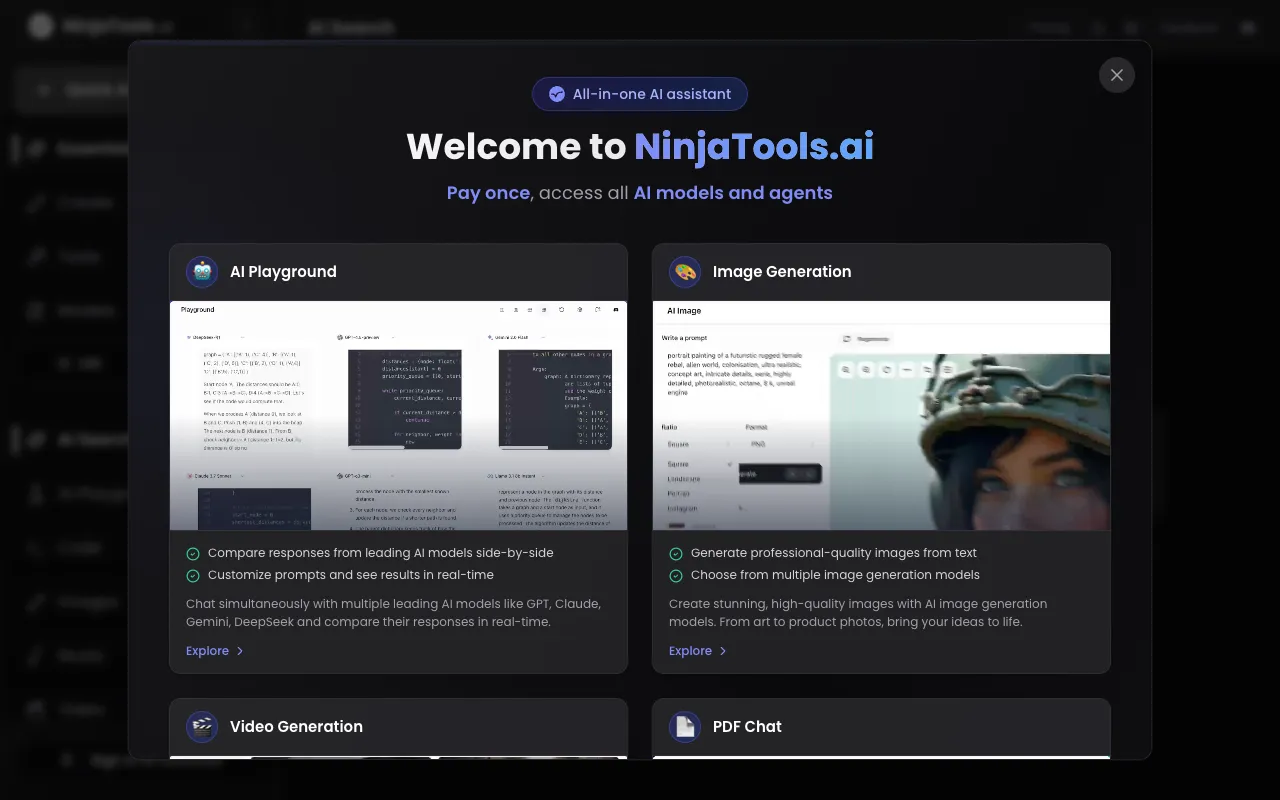Viewport: 1280px width, 800px height.
Task: Close the welcome dialog with X button
Action: pos(1117,75)
